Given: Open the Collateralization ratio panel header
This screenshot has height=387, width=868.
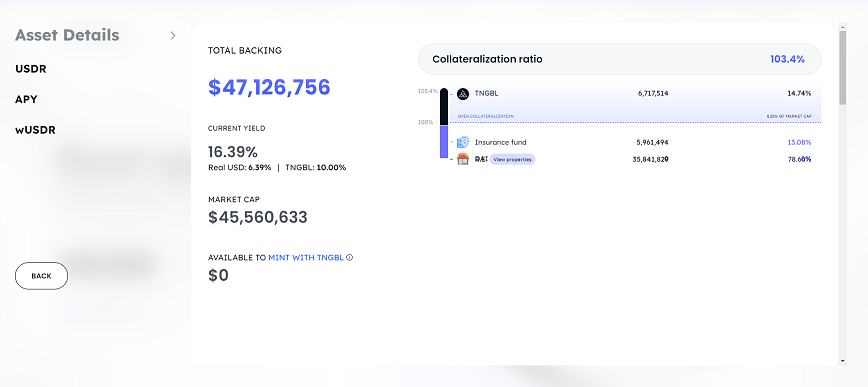Looking at the screenshot, I should tap(619, 59).
